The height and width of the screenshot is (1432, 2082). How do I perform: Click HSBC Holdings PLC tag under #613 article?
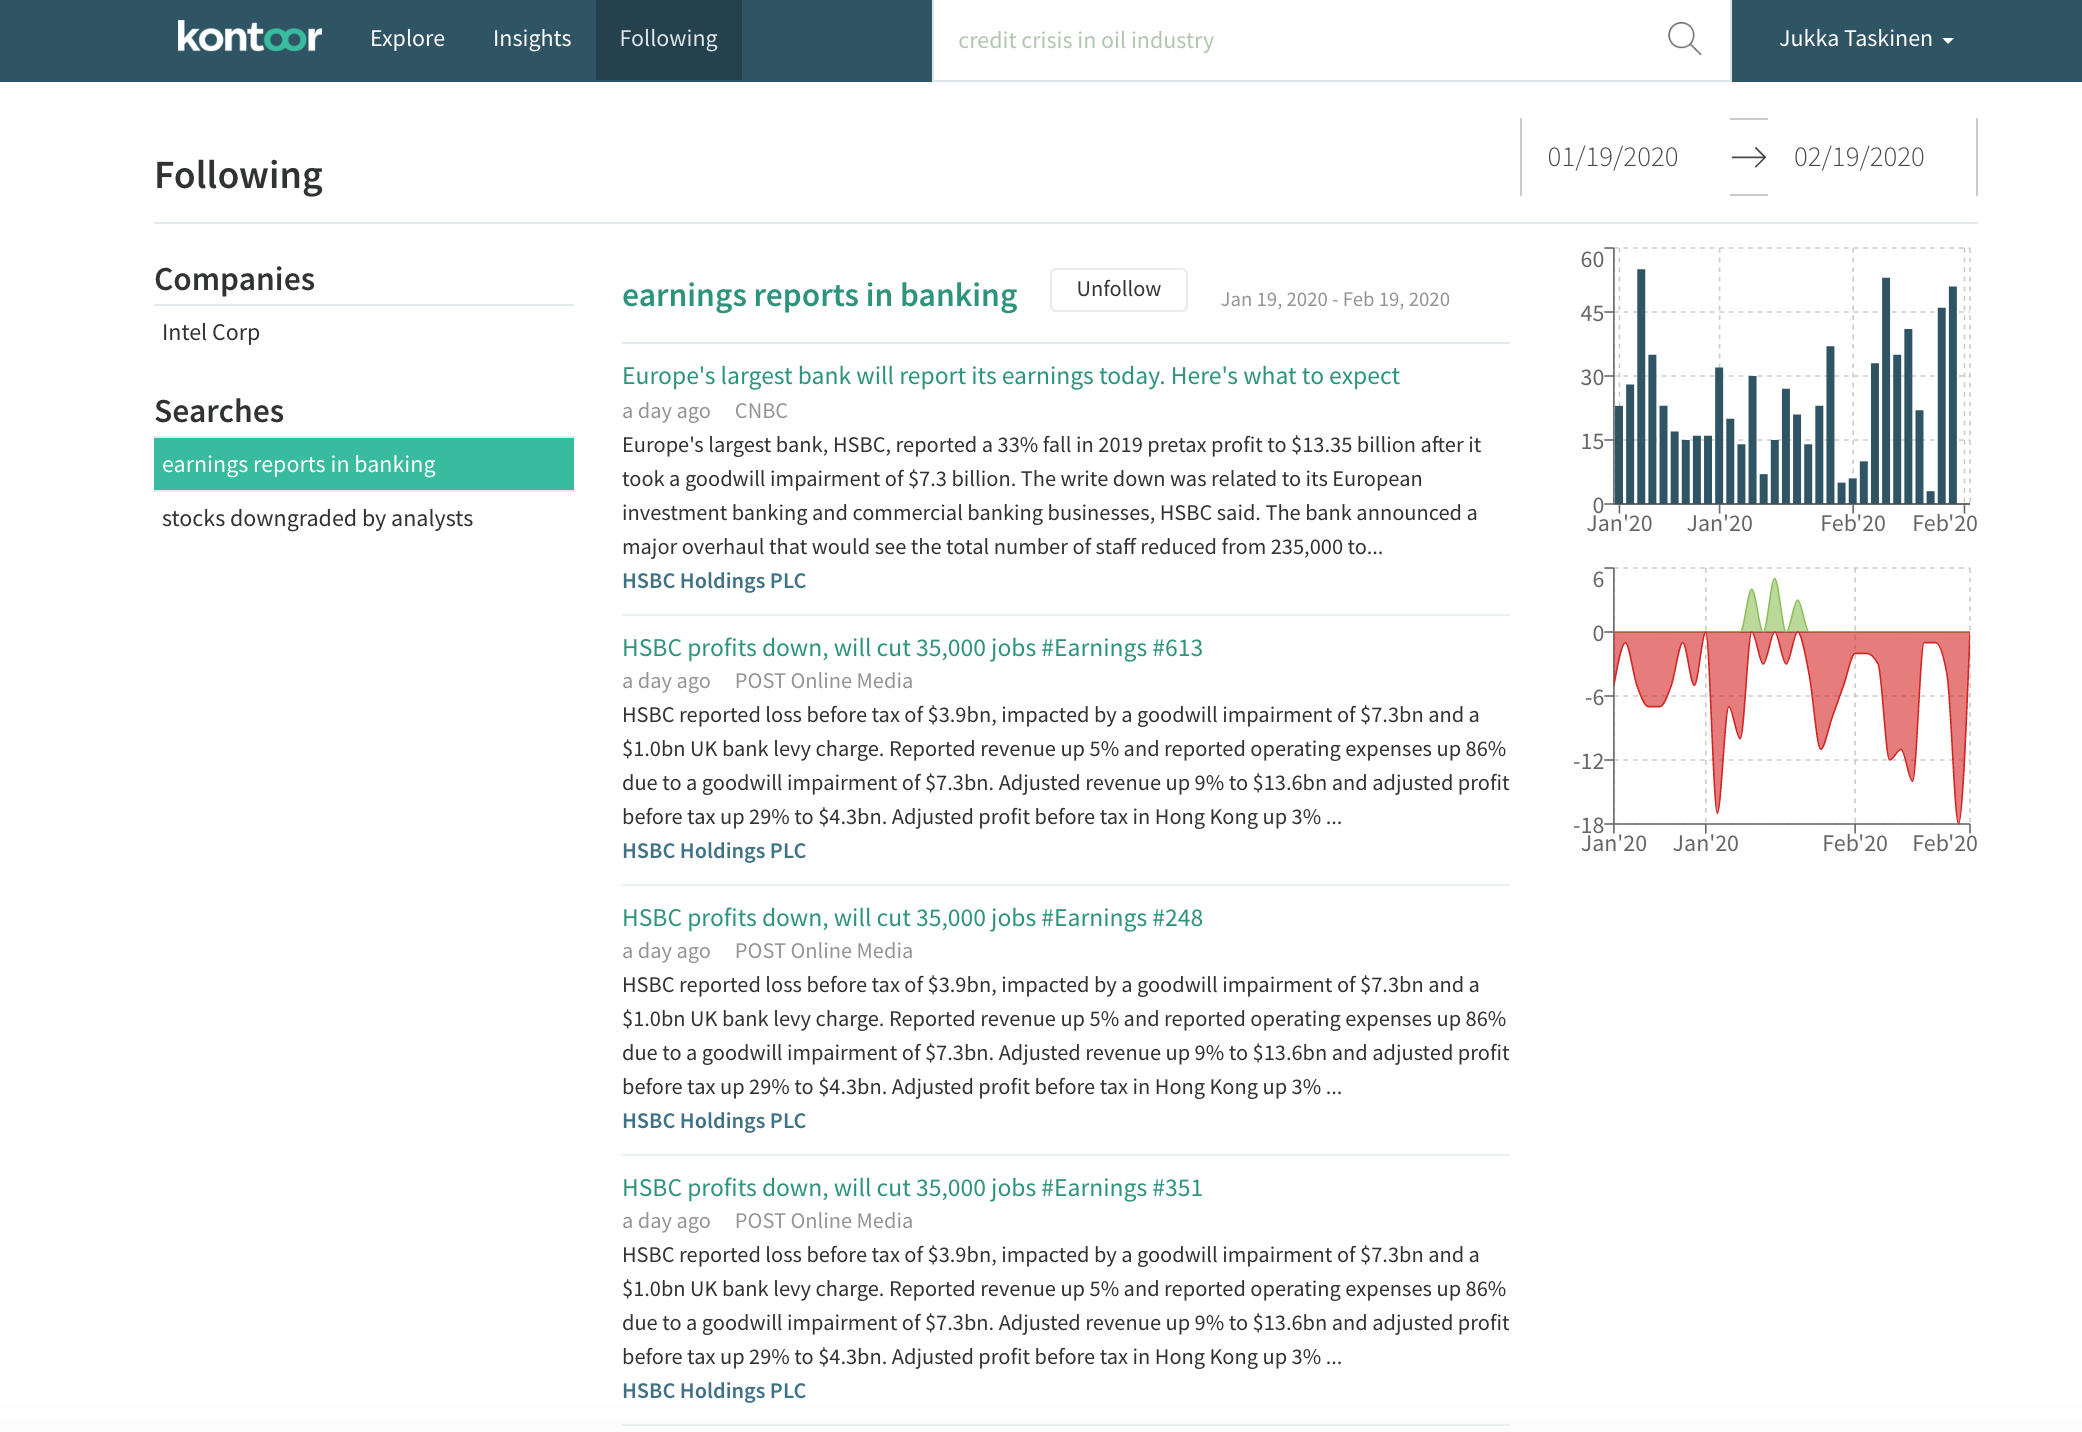tap(714, 851)
